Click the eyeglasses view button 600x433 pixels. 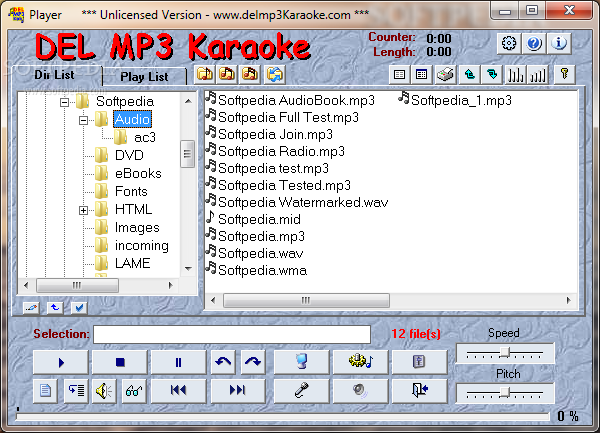pos(134,391)
